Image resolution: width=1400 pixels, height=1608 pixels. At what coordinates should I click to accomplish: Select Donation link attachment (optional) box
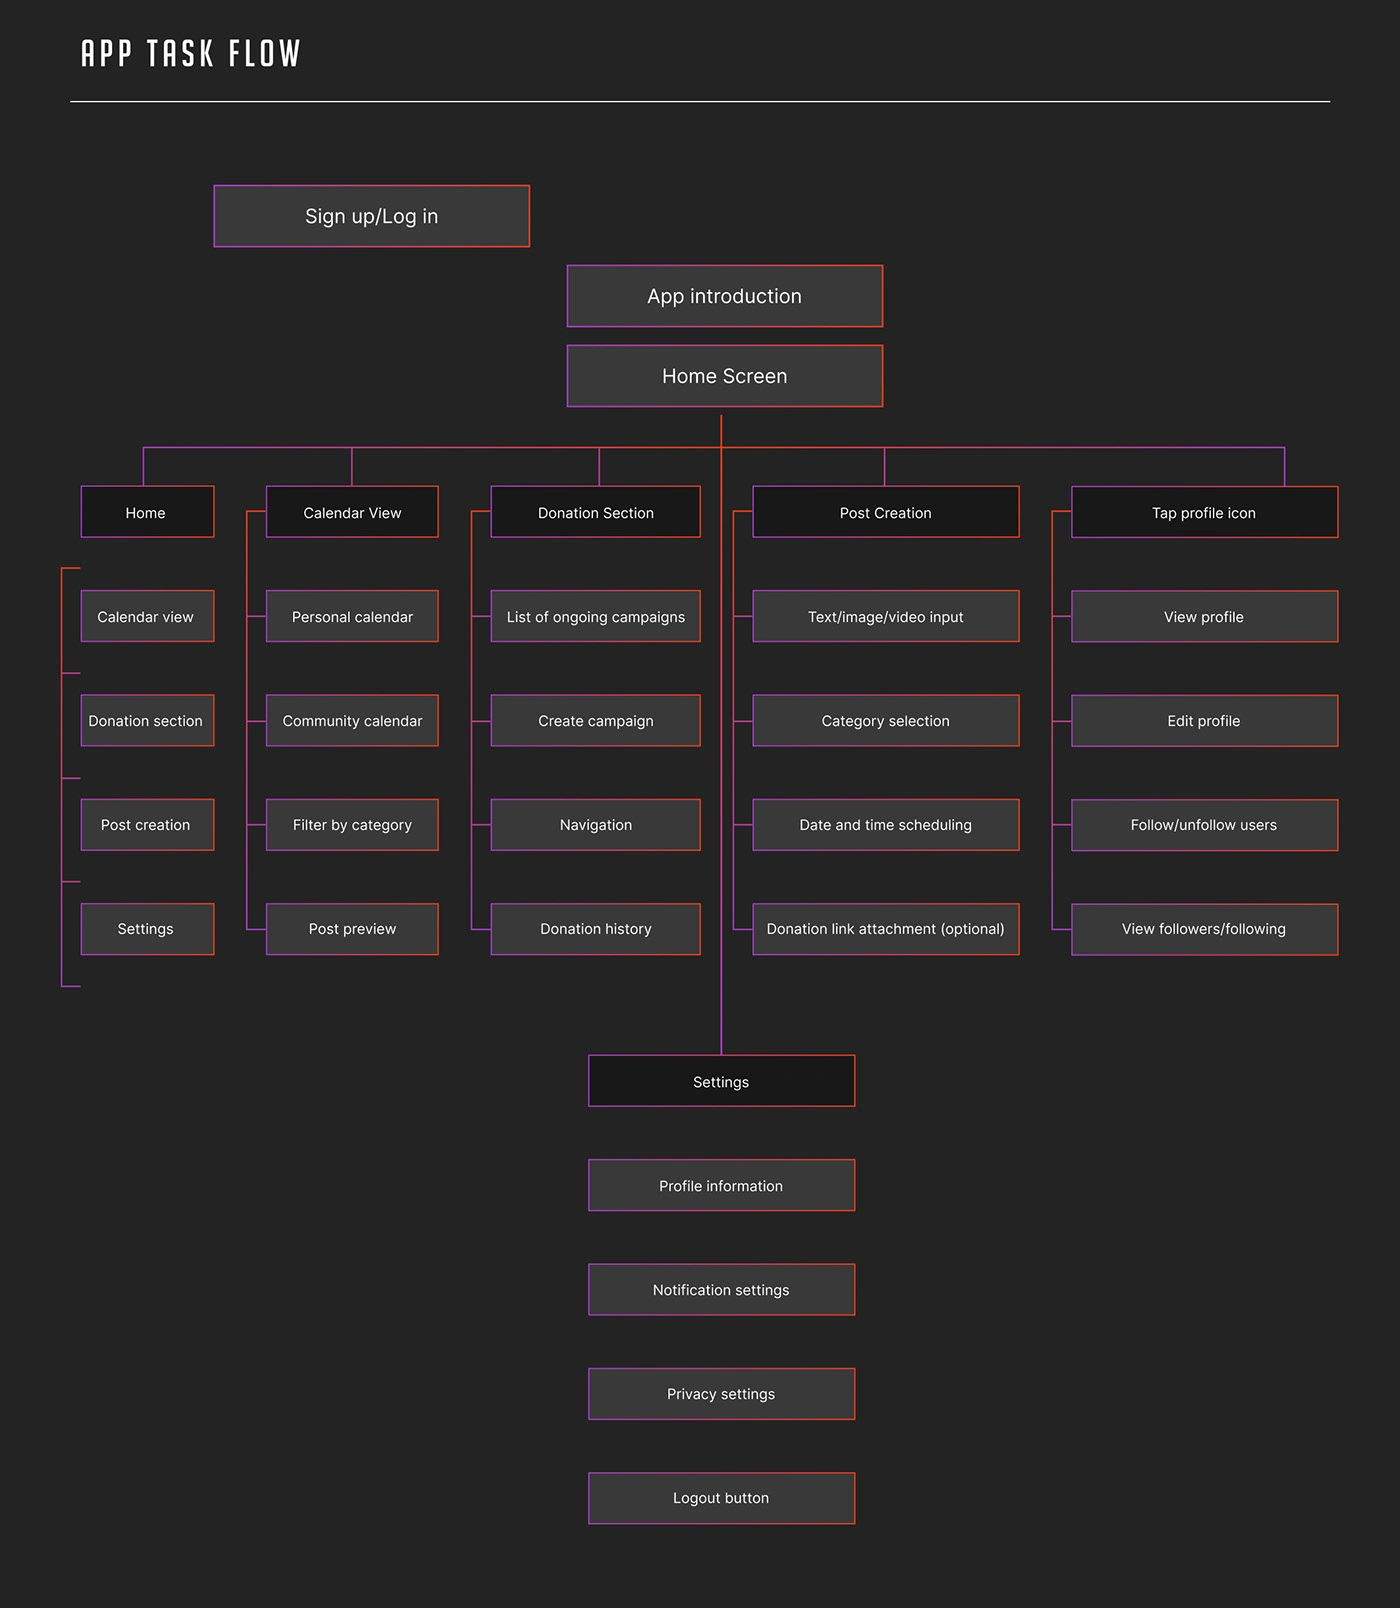coord(886,929)
